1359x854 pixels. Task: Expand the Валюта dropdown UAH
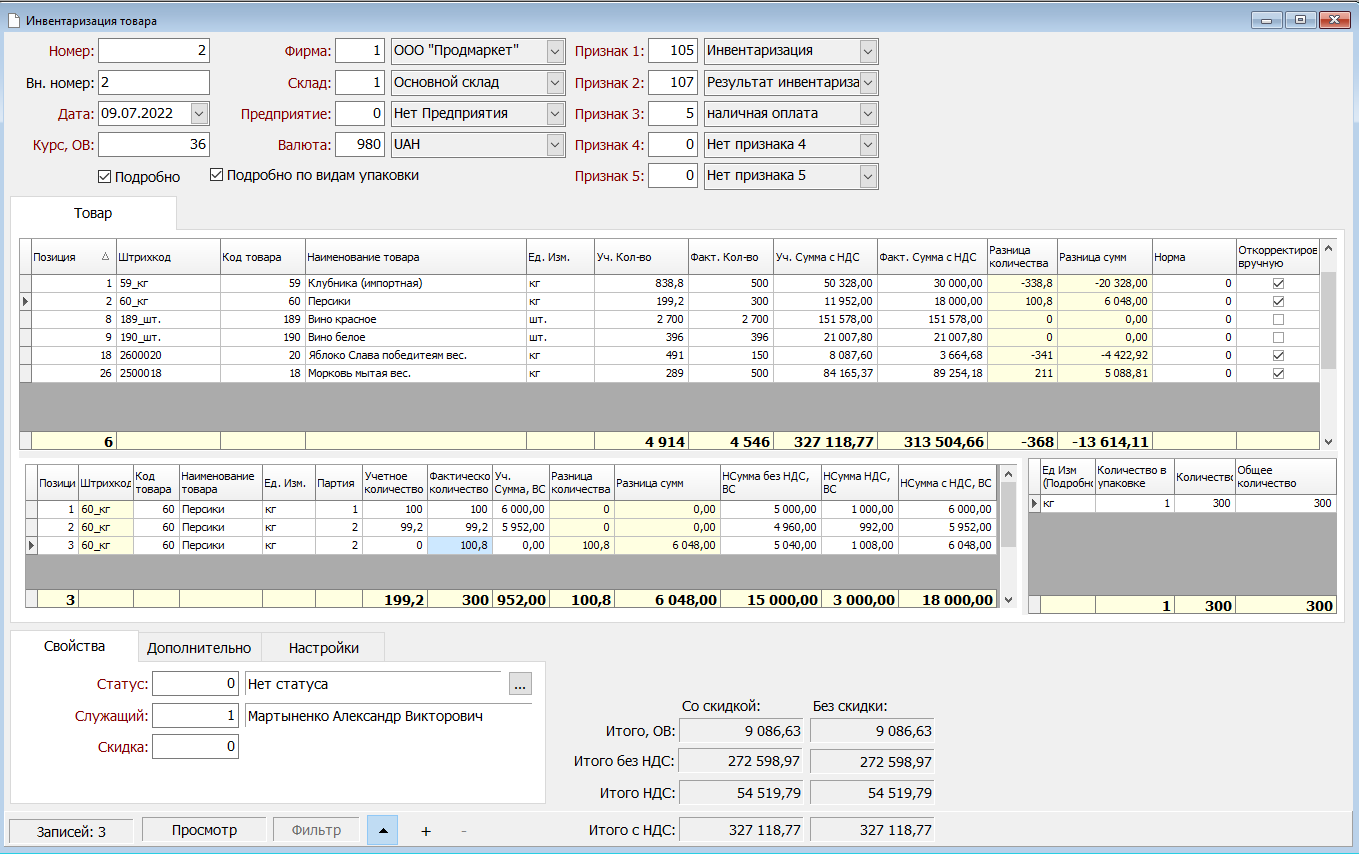coord(556,144)
